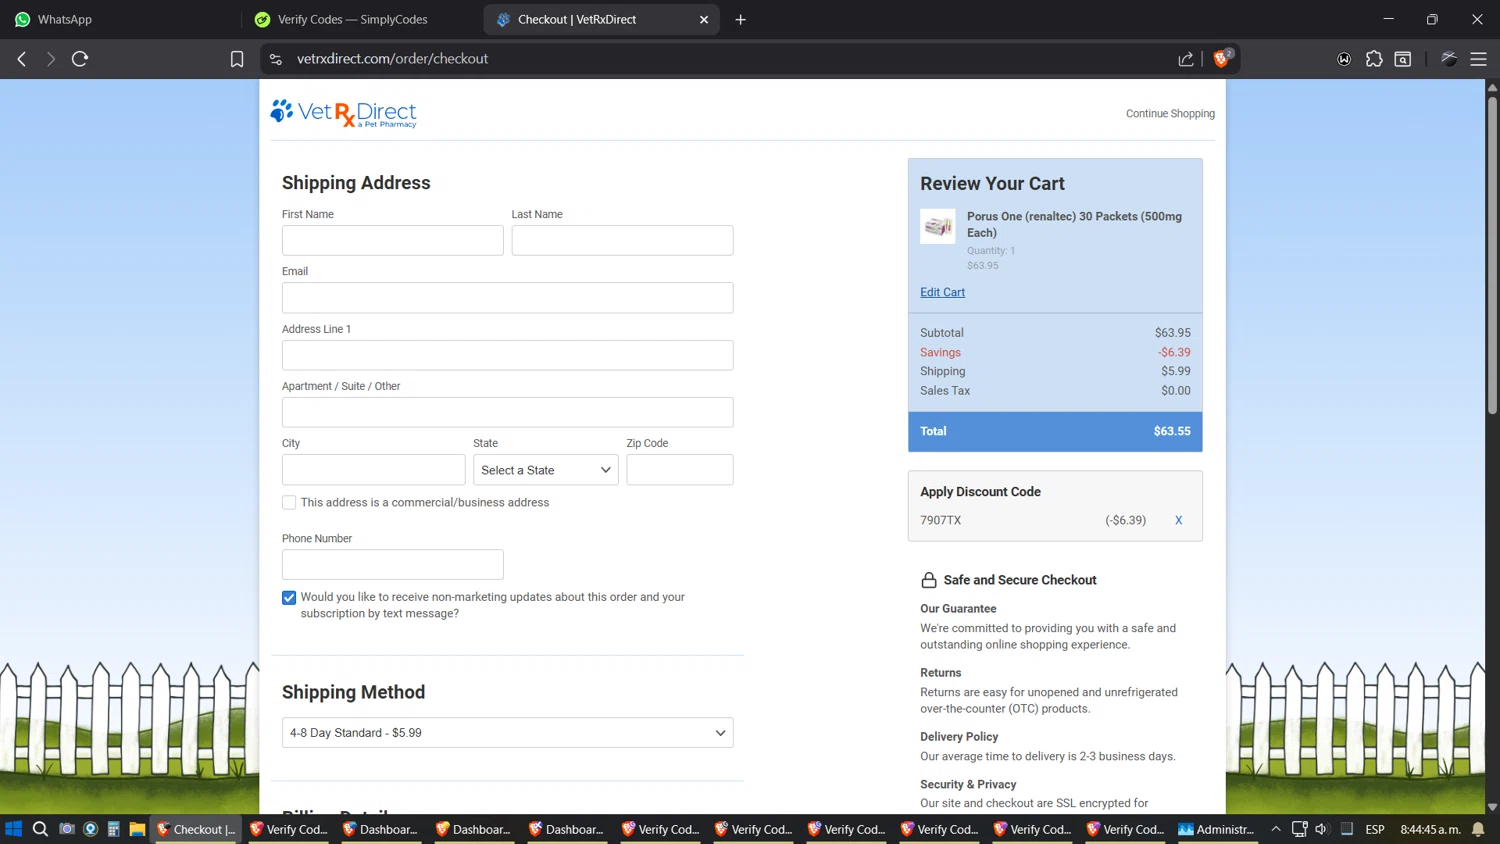1500x844 pixels.
Task: Click the City input field
Action: tap(374, 470)
